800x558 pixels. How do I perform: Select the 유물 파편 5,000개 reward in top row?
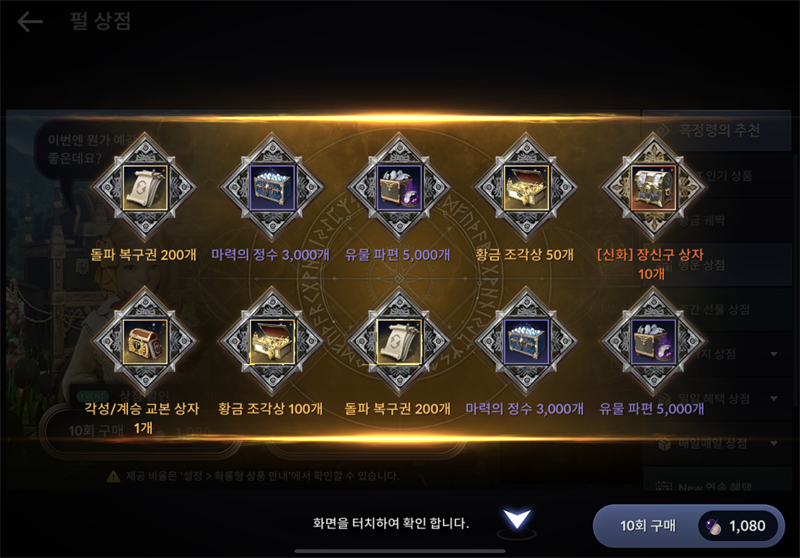point(399,187)
